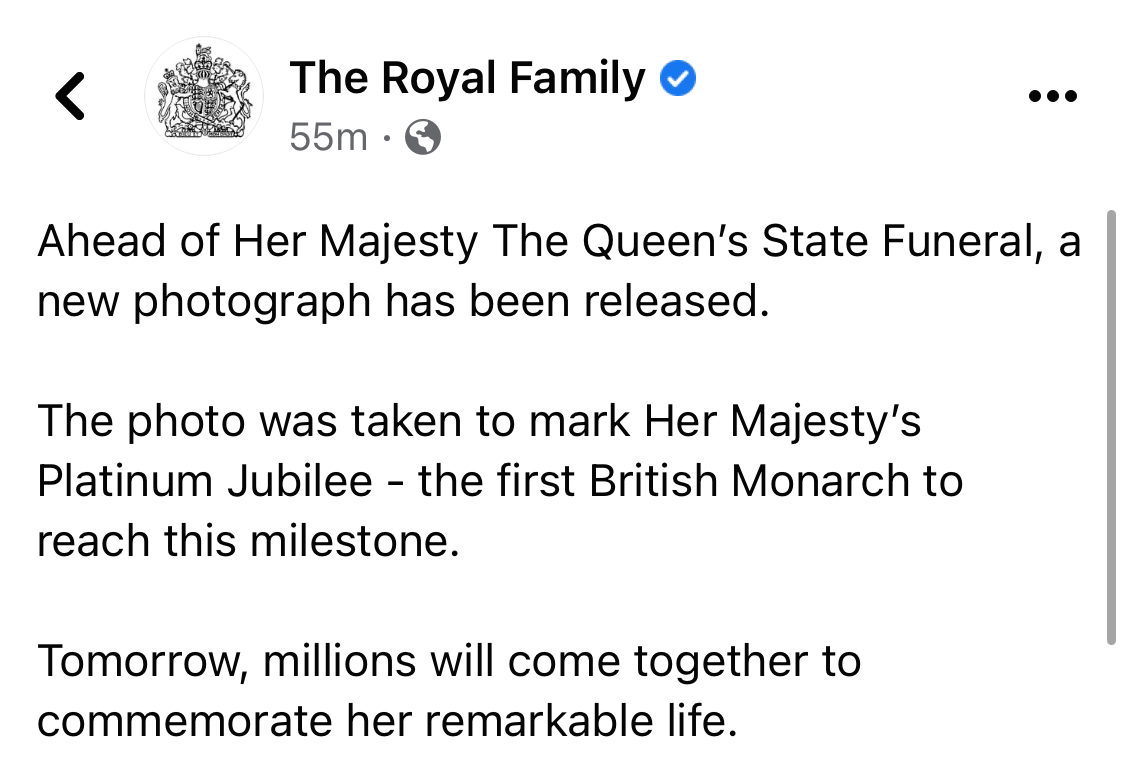The width and height of the screenshot is (1125, 777).
Task: Click the dot separator beside the timestamp
Action: coord(387,138)
